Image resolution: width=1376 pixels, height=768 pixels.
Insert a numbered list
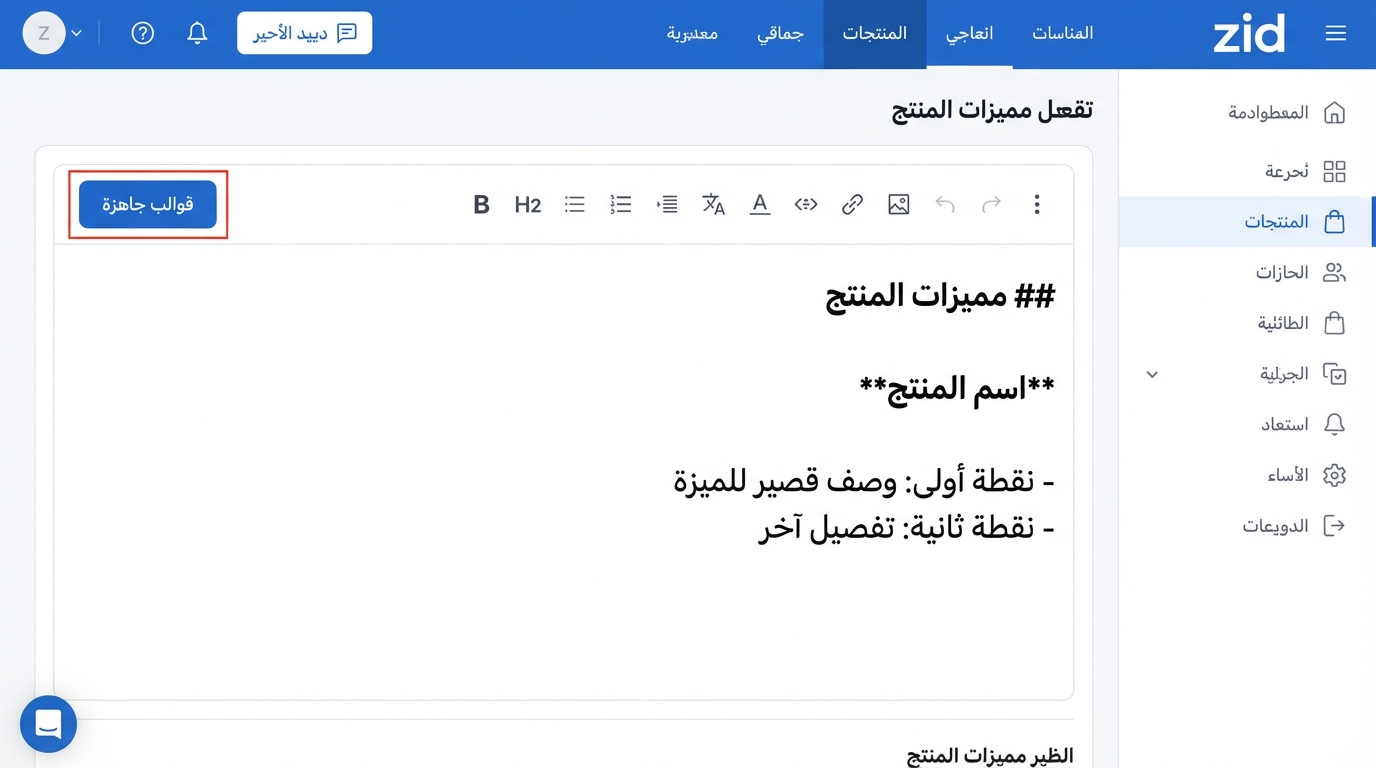pos(620,204)
